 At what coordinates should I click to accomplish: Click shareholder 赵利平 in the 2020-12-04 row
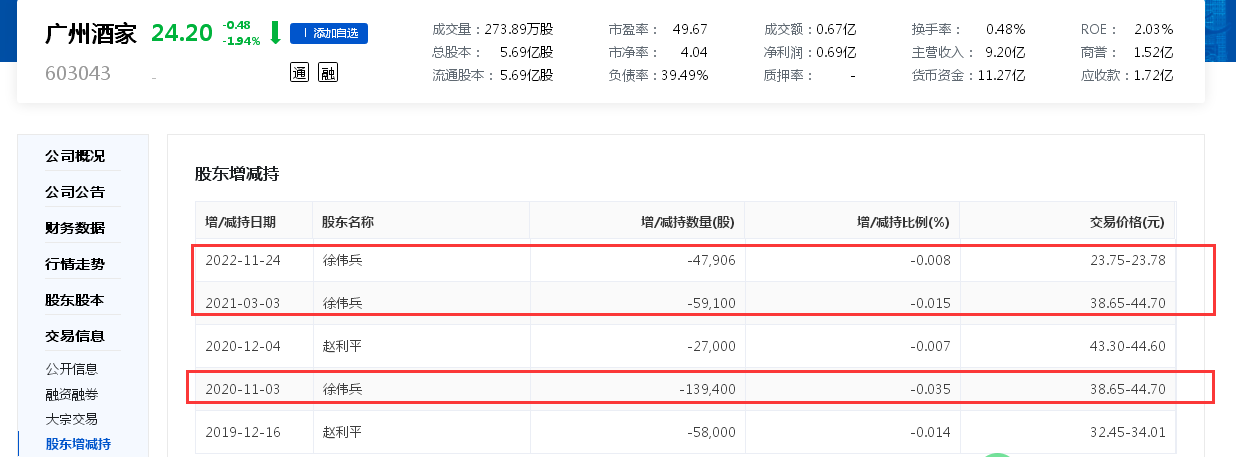(x=342, y=346)
